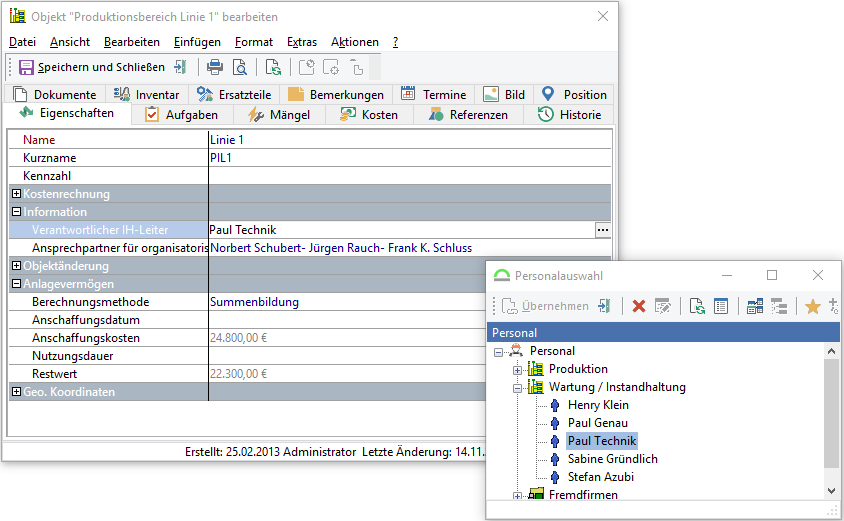844x521 pixels.
Task: Select the Eigenschaften tab
Action: tap(67, 113)
